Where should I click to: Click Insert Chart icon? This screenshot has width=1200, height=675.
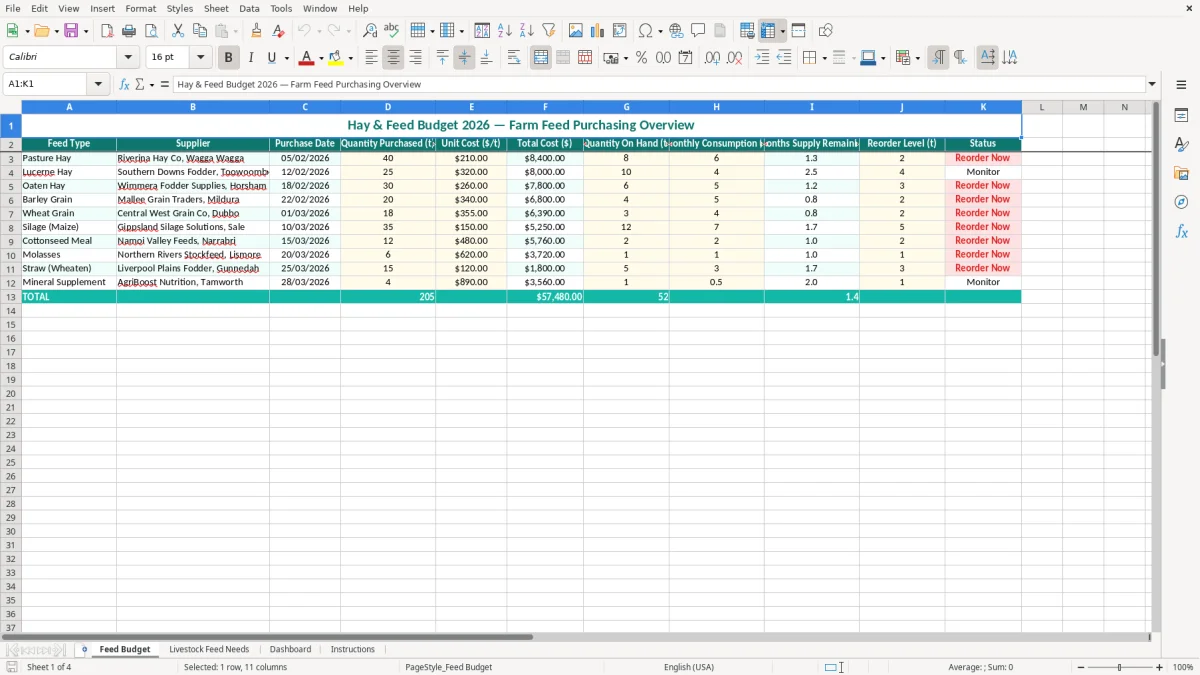pyautogui.click(x=598, y=31)
